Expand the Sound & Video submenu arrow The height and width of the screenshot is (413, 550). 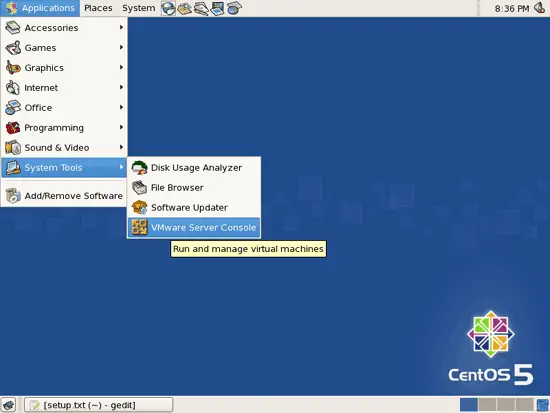121,147
